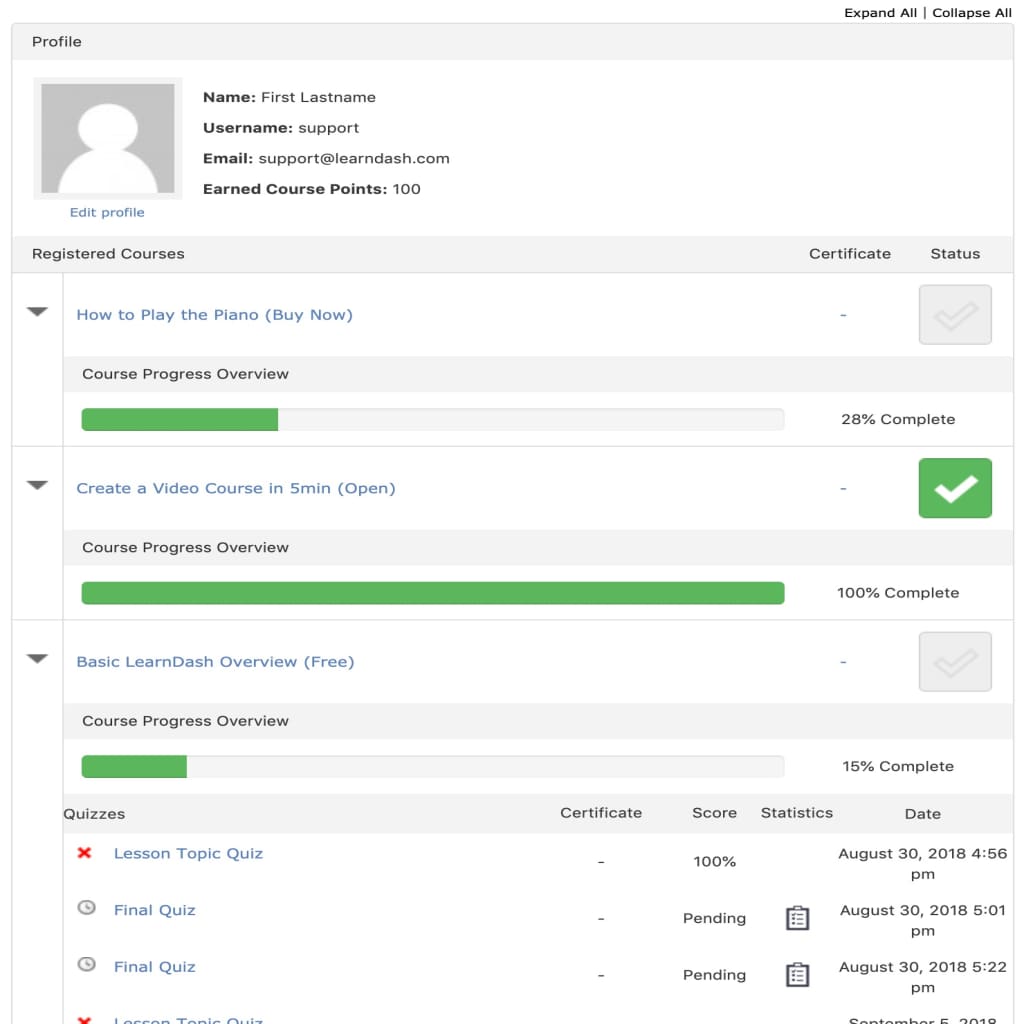Click the Status column header
The width and height of the screenshot is (1024, 1024).
coord(955,253)
